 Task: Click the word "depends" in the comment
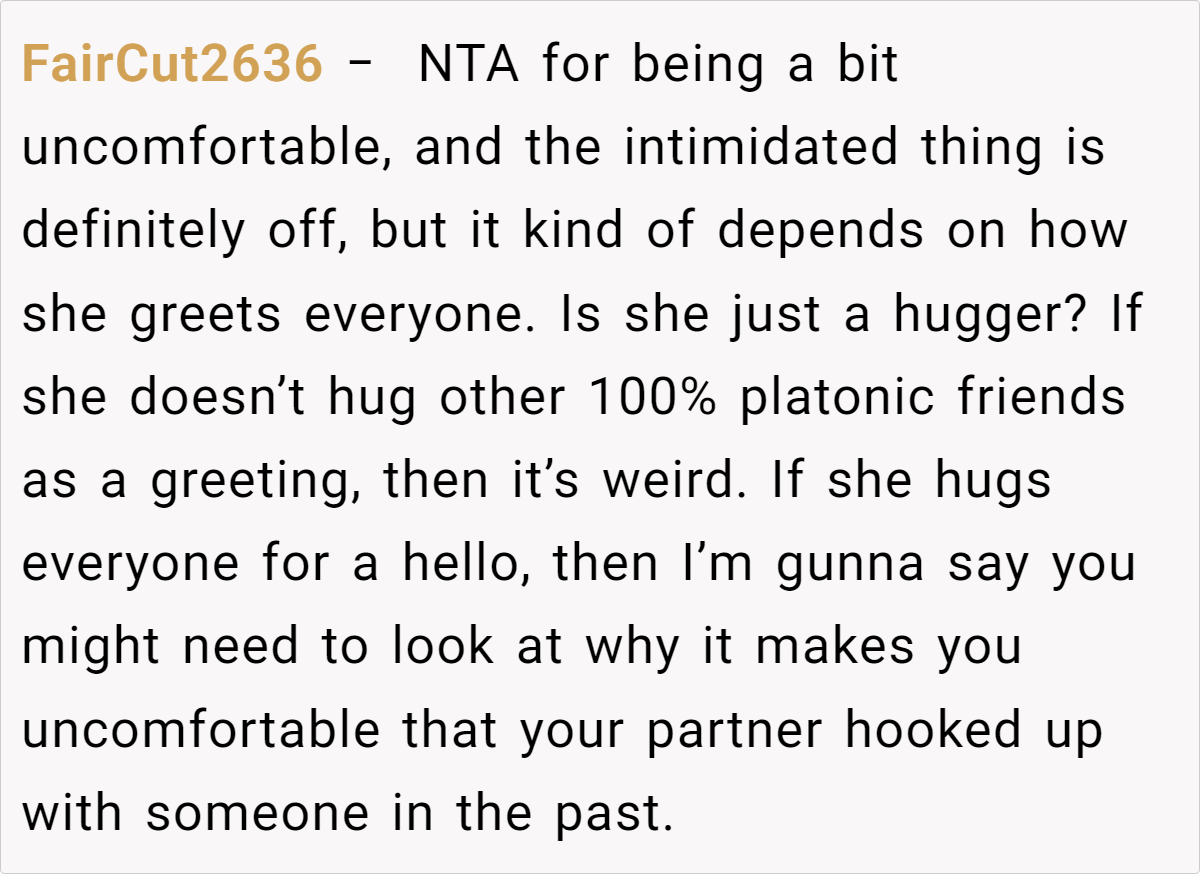pyautogui.click(x=820, y=232)
